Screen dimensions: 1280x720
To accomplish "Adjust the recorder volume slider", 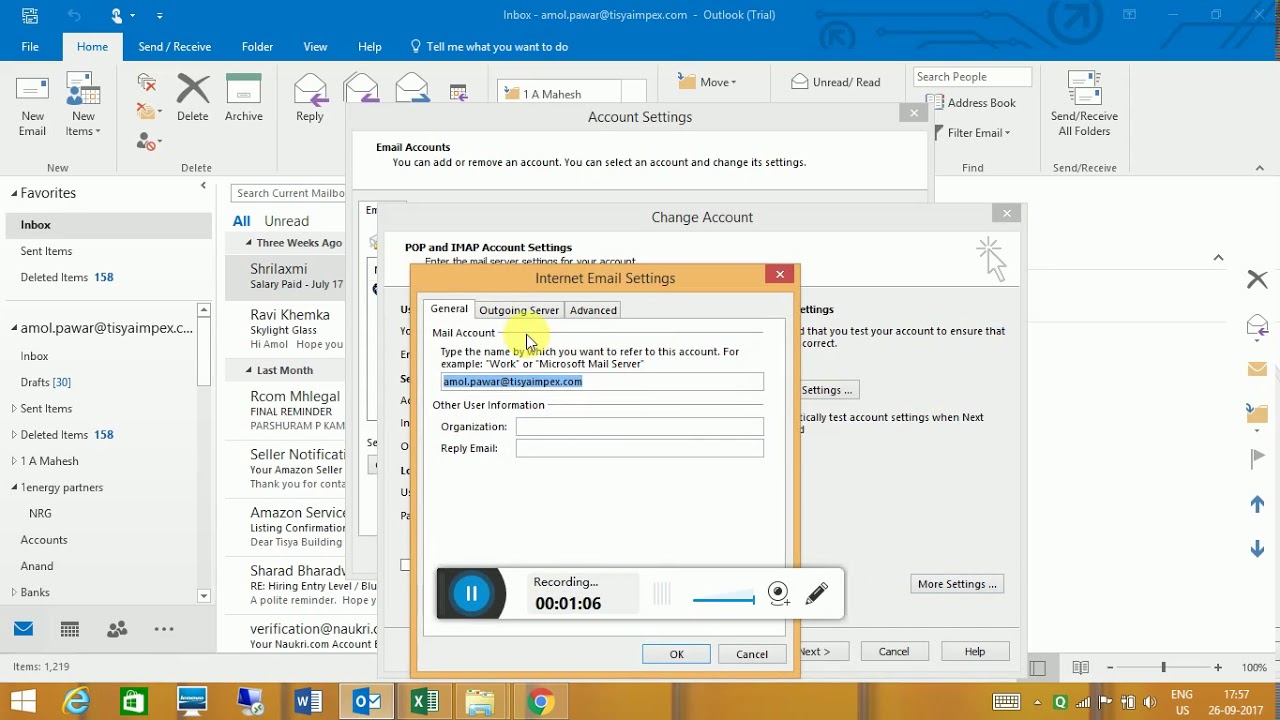I will 723,600.
